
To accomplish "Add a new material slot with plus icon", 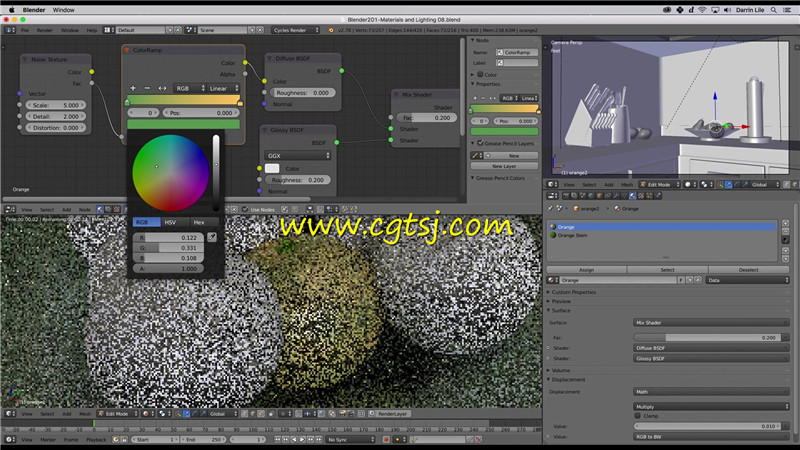I will click(x=785, y=223).
